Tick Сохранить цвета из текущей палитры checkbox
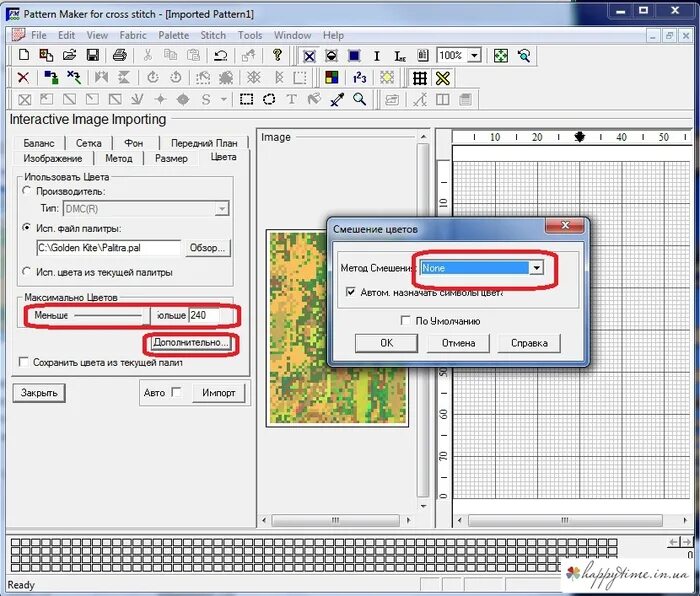Viewport: 700px width, 596px height. 24,362
